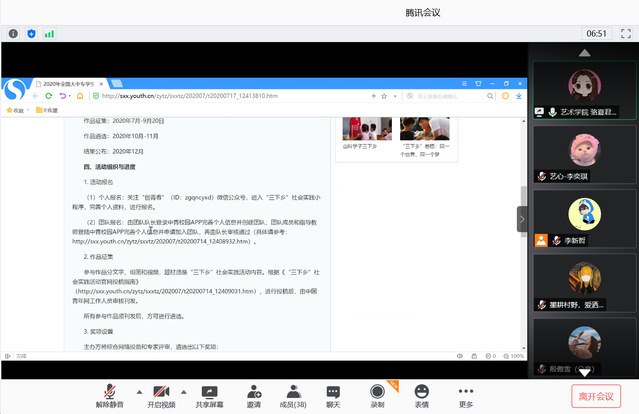Image resolution: width=639 pixels, height=414 pixels.
Task: Click the 06:51 meeting timer
Action: pos(597,33)
